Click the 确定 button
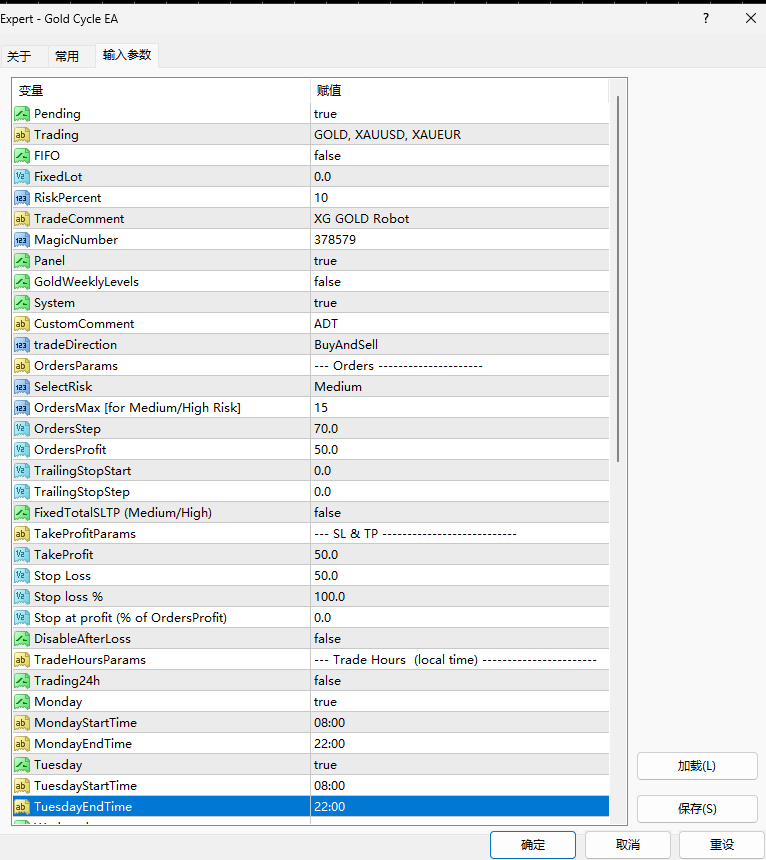Screen dimensions: 766x860 pos(533,845)
